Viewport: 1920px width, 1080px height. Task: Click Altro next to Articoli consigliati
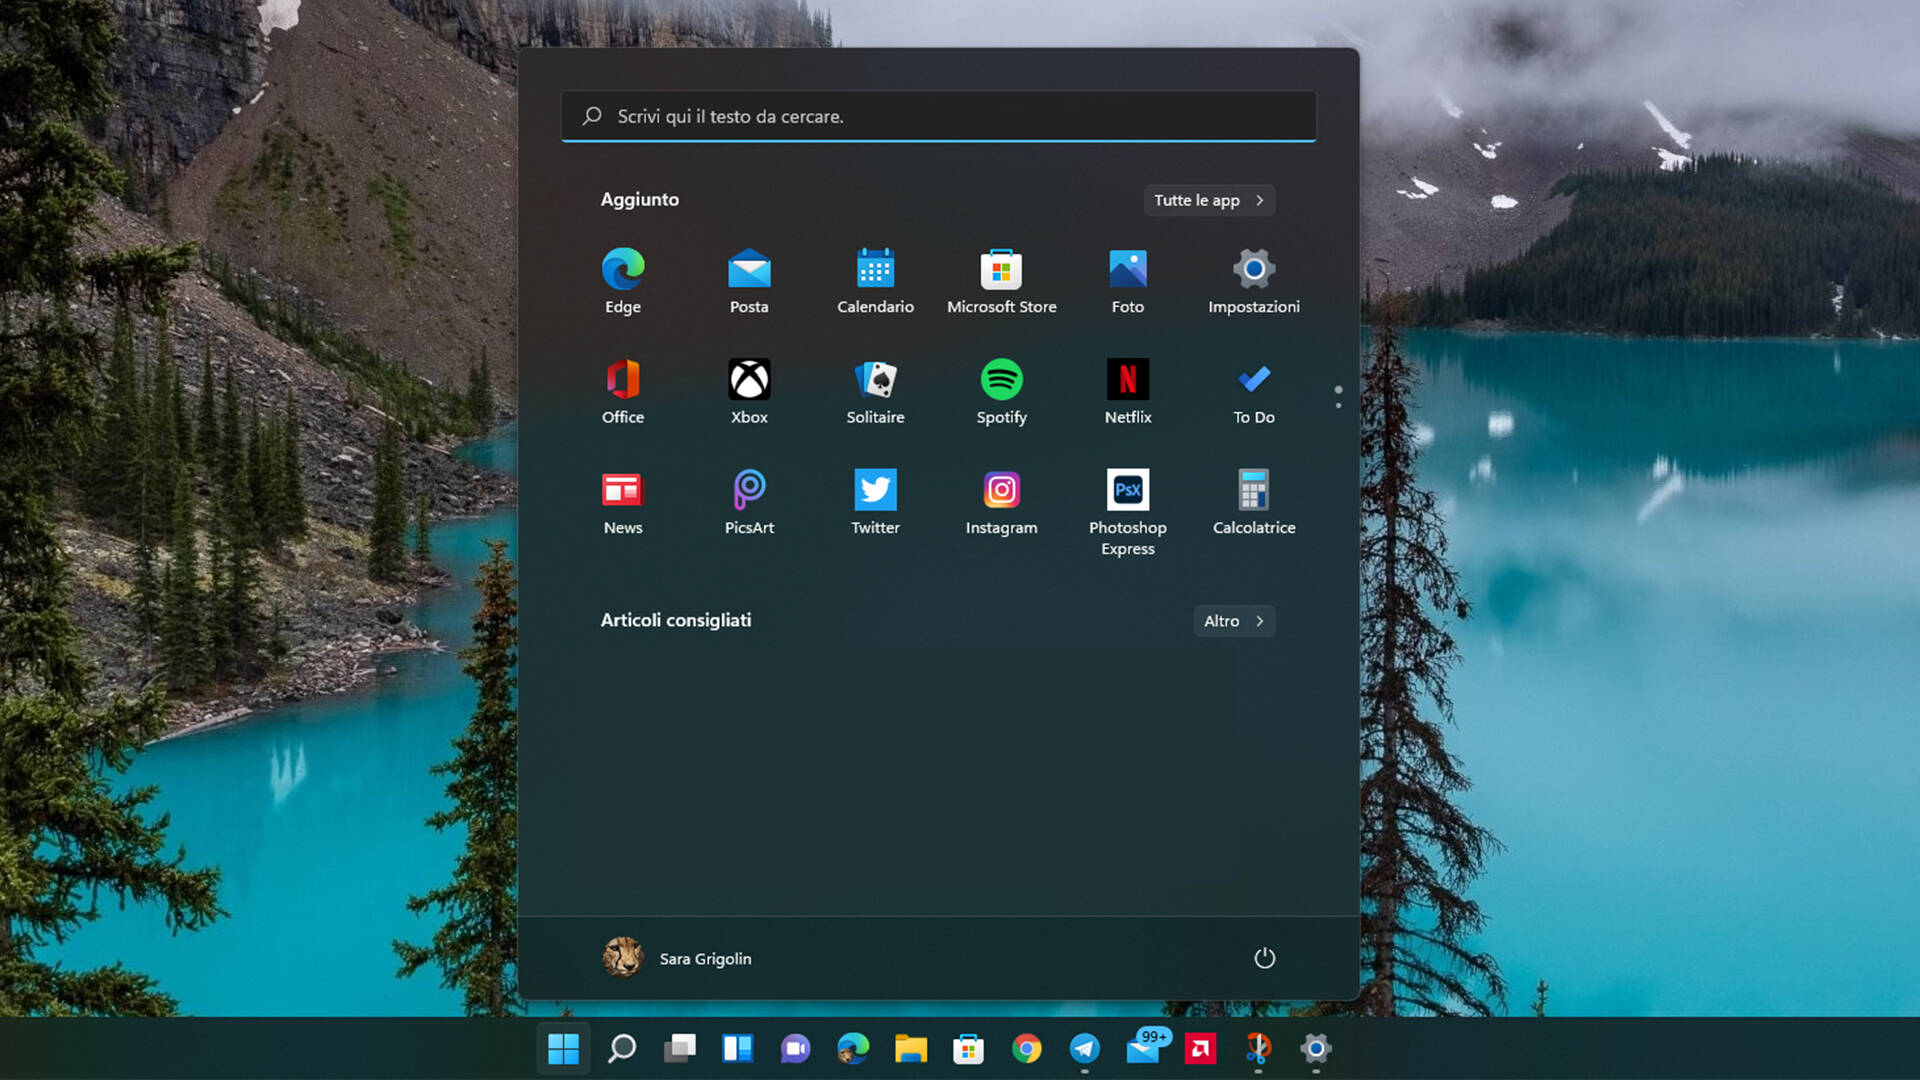tap(1233, 621)
